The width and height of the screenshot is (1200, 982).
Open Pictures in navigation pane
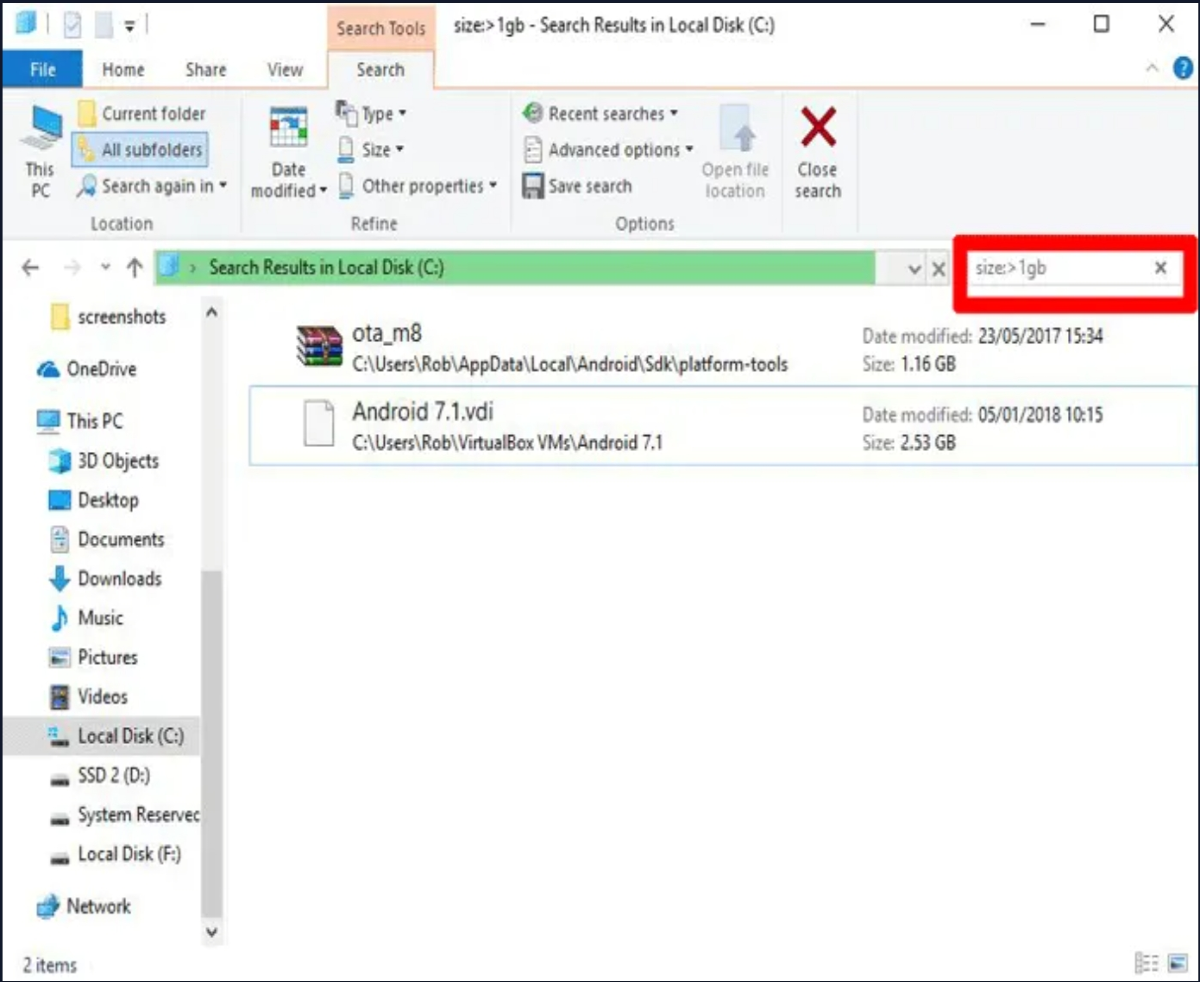tap(93, 657)
